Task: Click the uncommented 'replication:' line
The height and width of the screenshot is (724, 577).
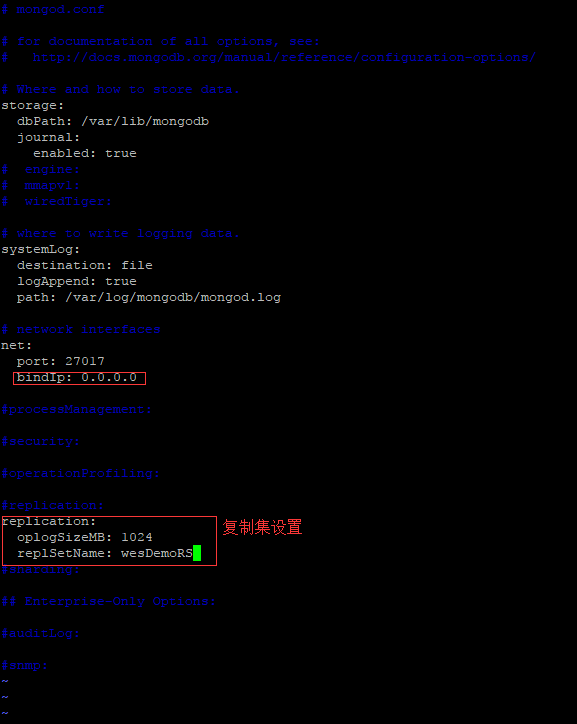Action: (x=48, y=521)
